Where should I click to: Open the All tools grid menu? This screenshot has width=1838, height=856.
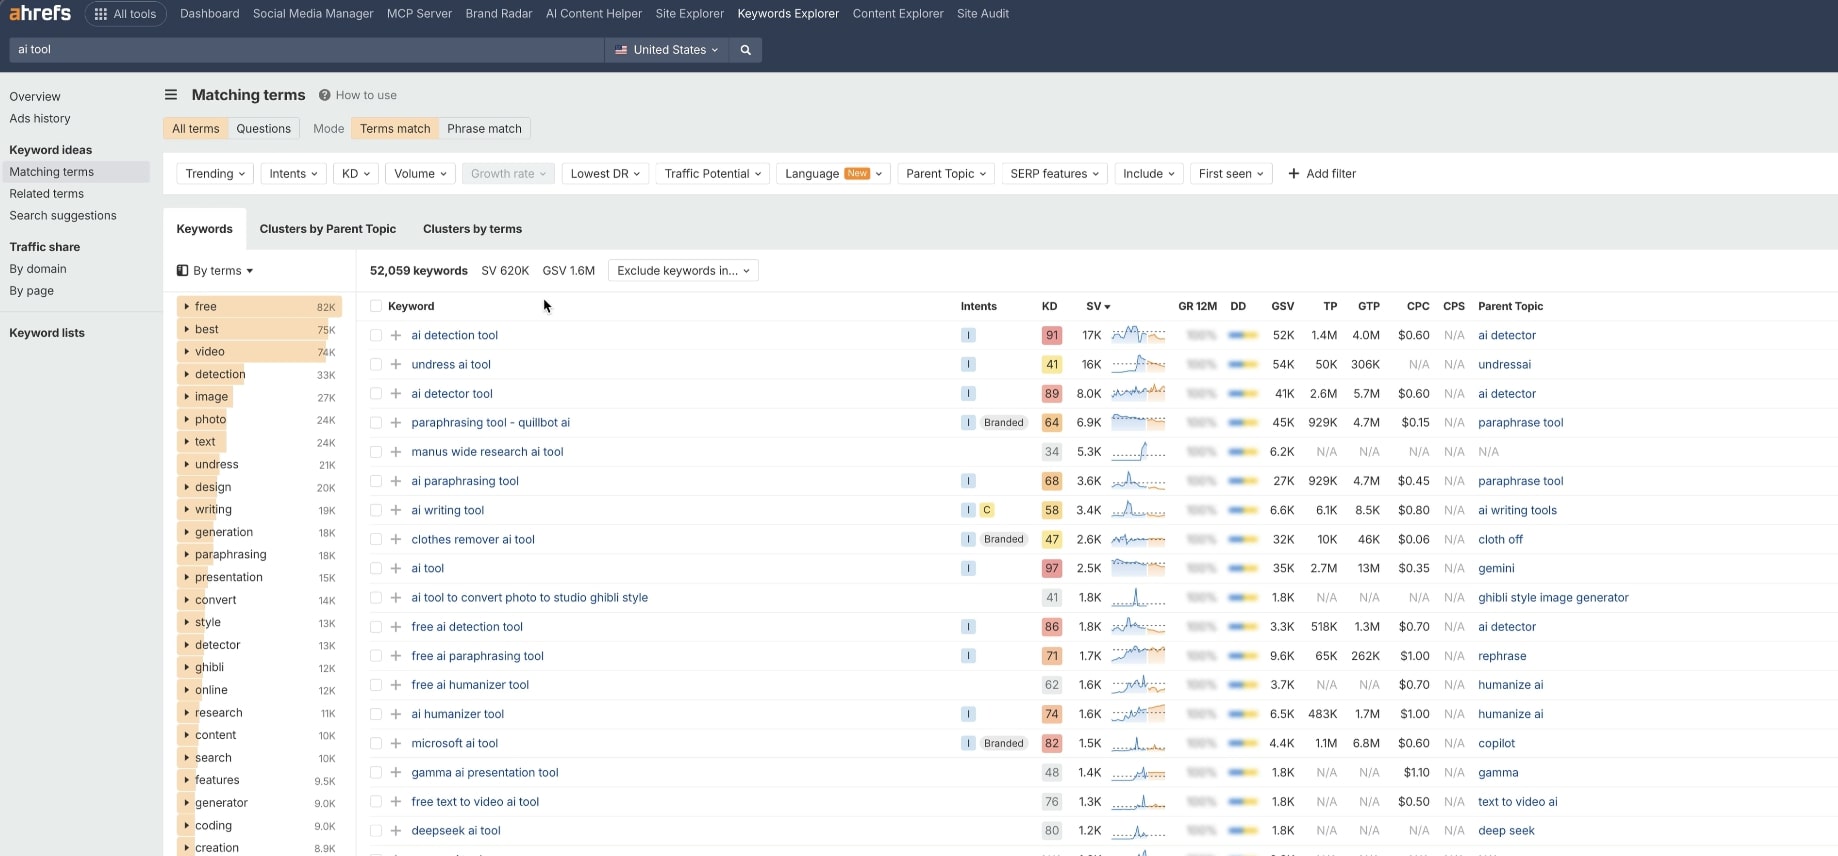126,14
